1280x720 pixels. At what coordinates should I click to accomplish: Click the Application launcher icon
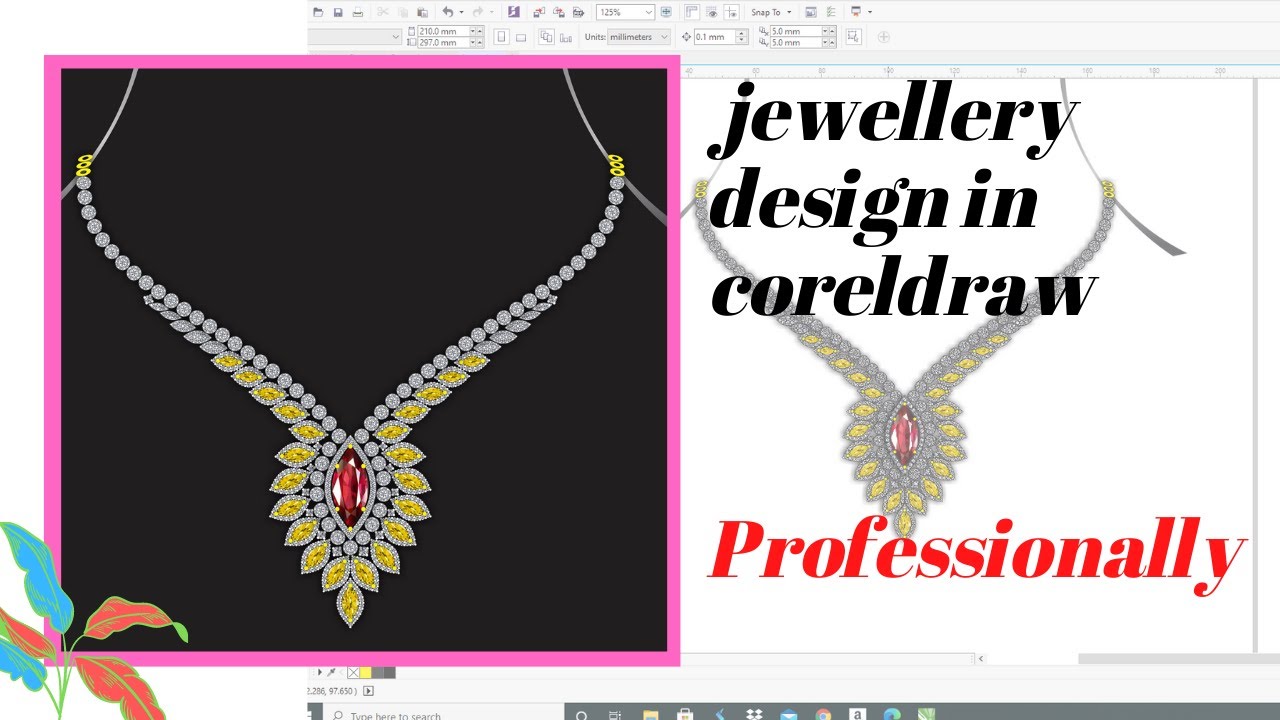(x=855, y=12)
